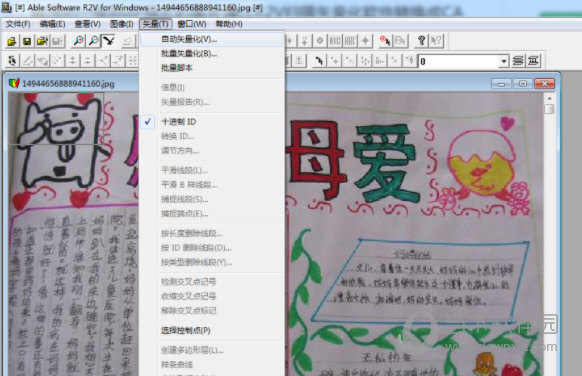582x376 pixels.
Task: Select the black arrow pointer tool
Action: (x=109, y=41)
